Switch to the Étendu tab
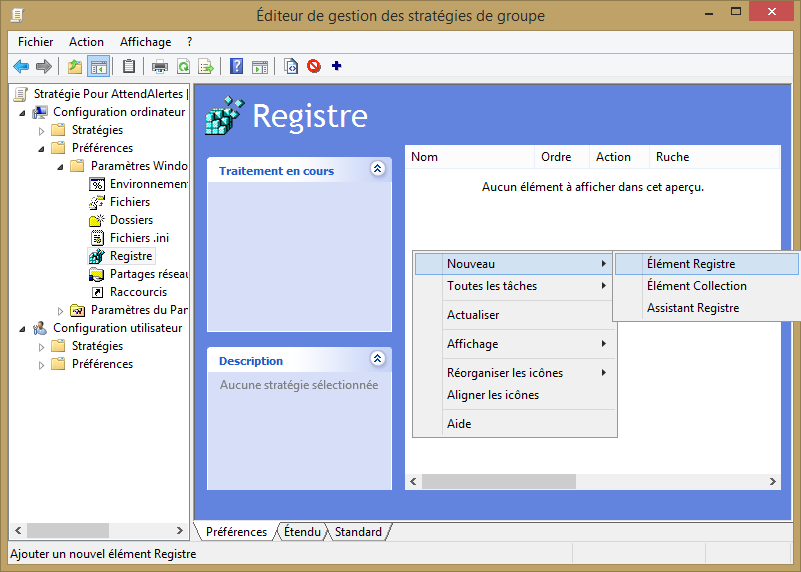 coord(302,532)
